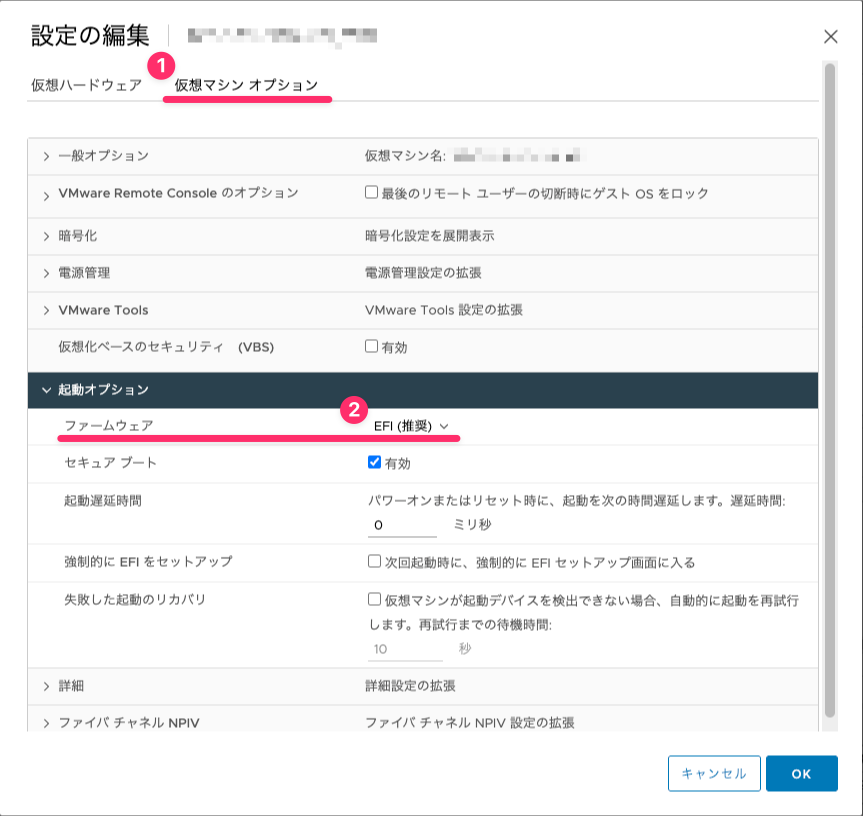This screenshot has width=863, height=816.
Task: Click the セキュア ブート label
Action: tap(110, 463)
